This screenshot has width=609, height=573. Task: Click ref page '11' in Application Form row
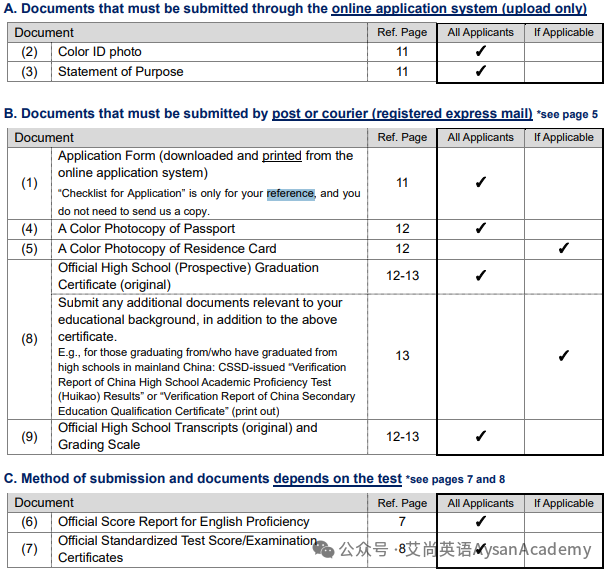coord(402,183)
